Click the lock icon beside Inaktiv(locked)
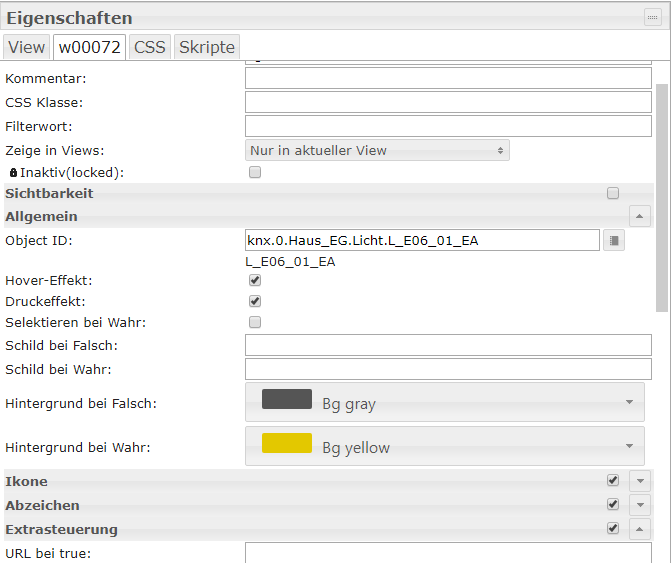 [12, 173]
